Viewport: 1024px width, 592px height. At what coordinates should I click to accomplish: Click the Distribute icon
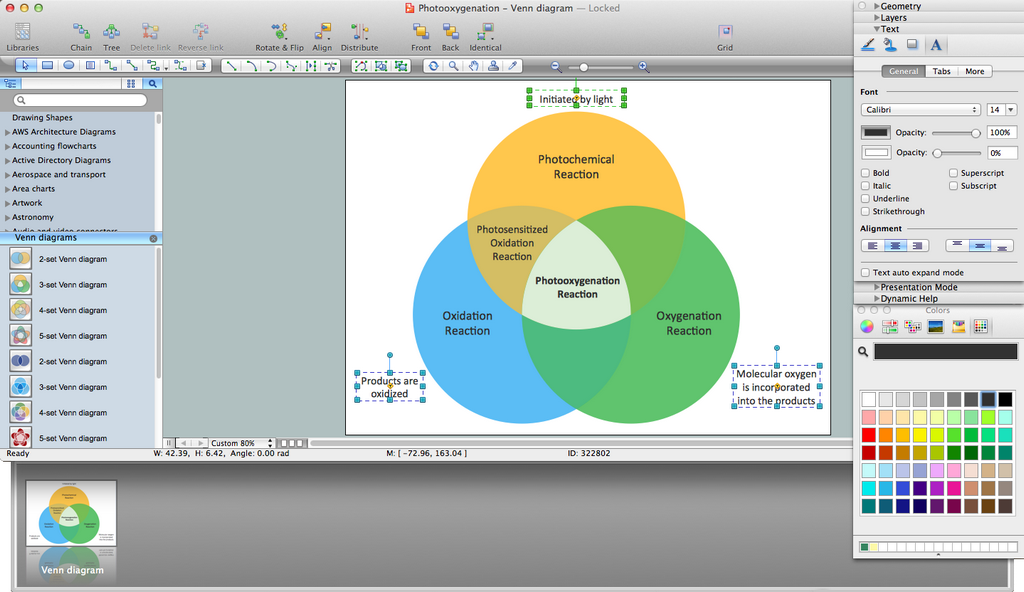click(x=359, y=33)
